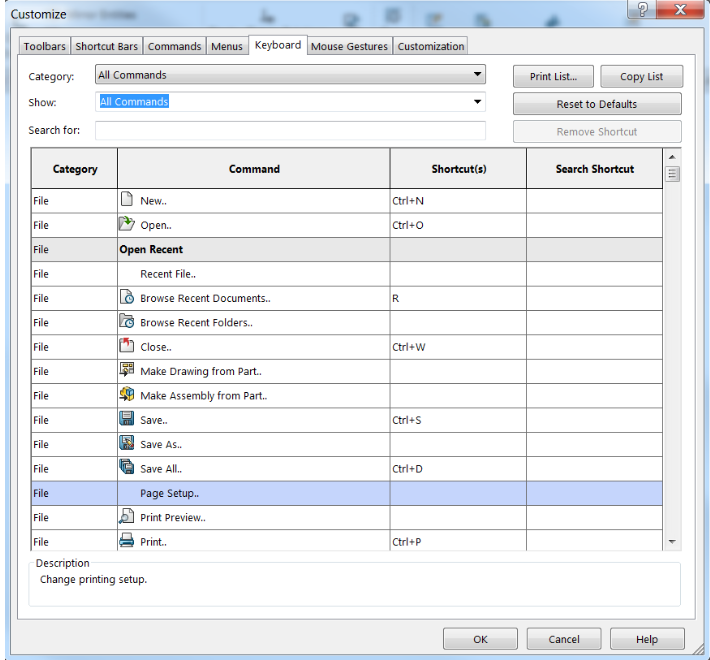Image resolution: width=710 pixels, height=660 pixels.
Task: Click the Make Assembly from Part icon
Action: point(127,395)
